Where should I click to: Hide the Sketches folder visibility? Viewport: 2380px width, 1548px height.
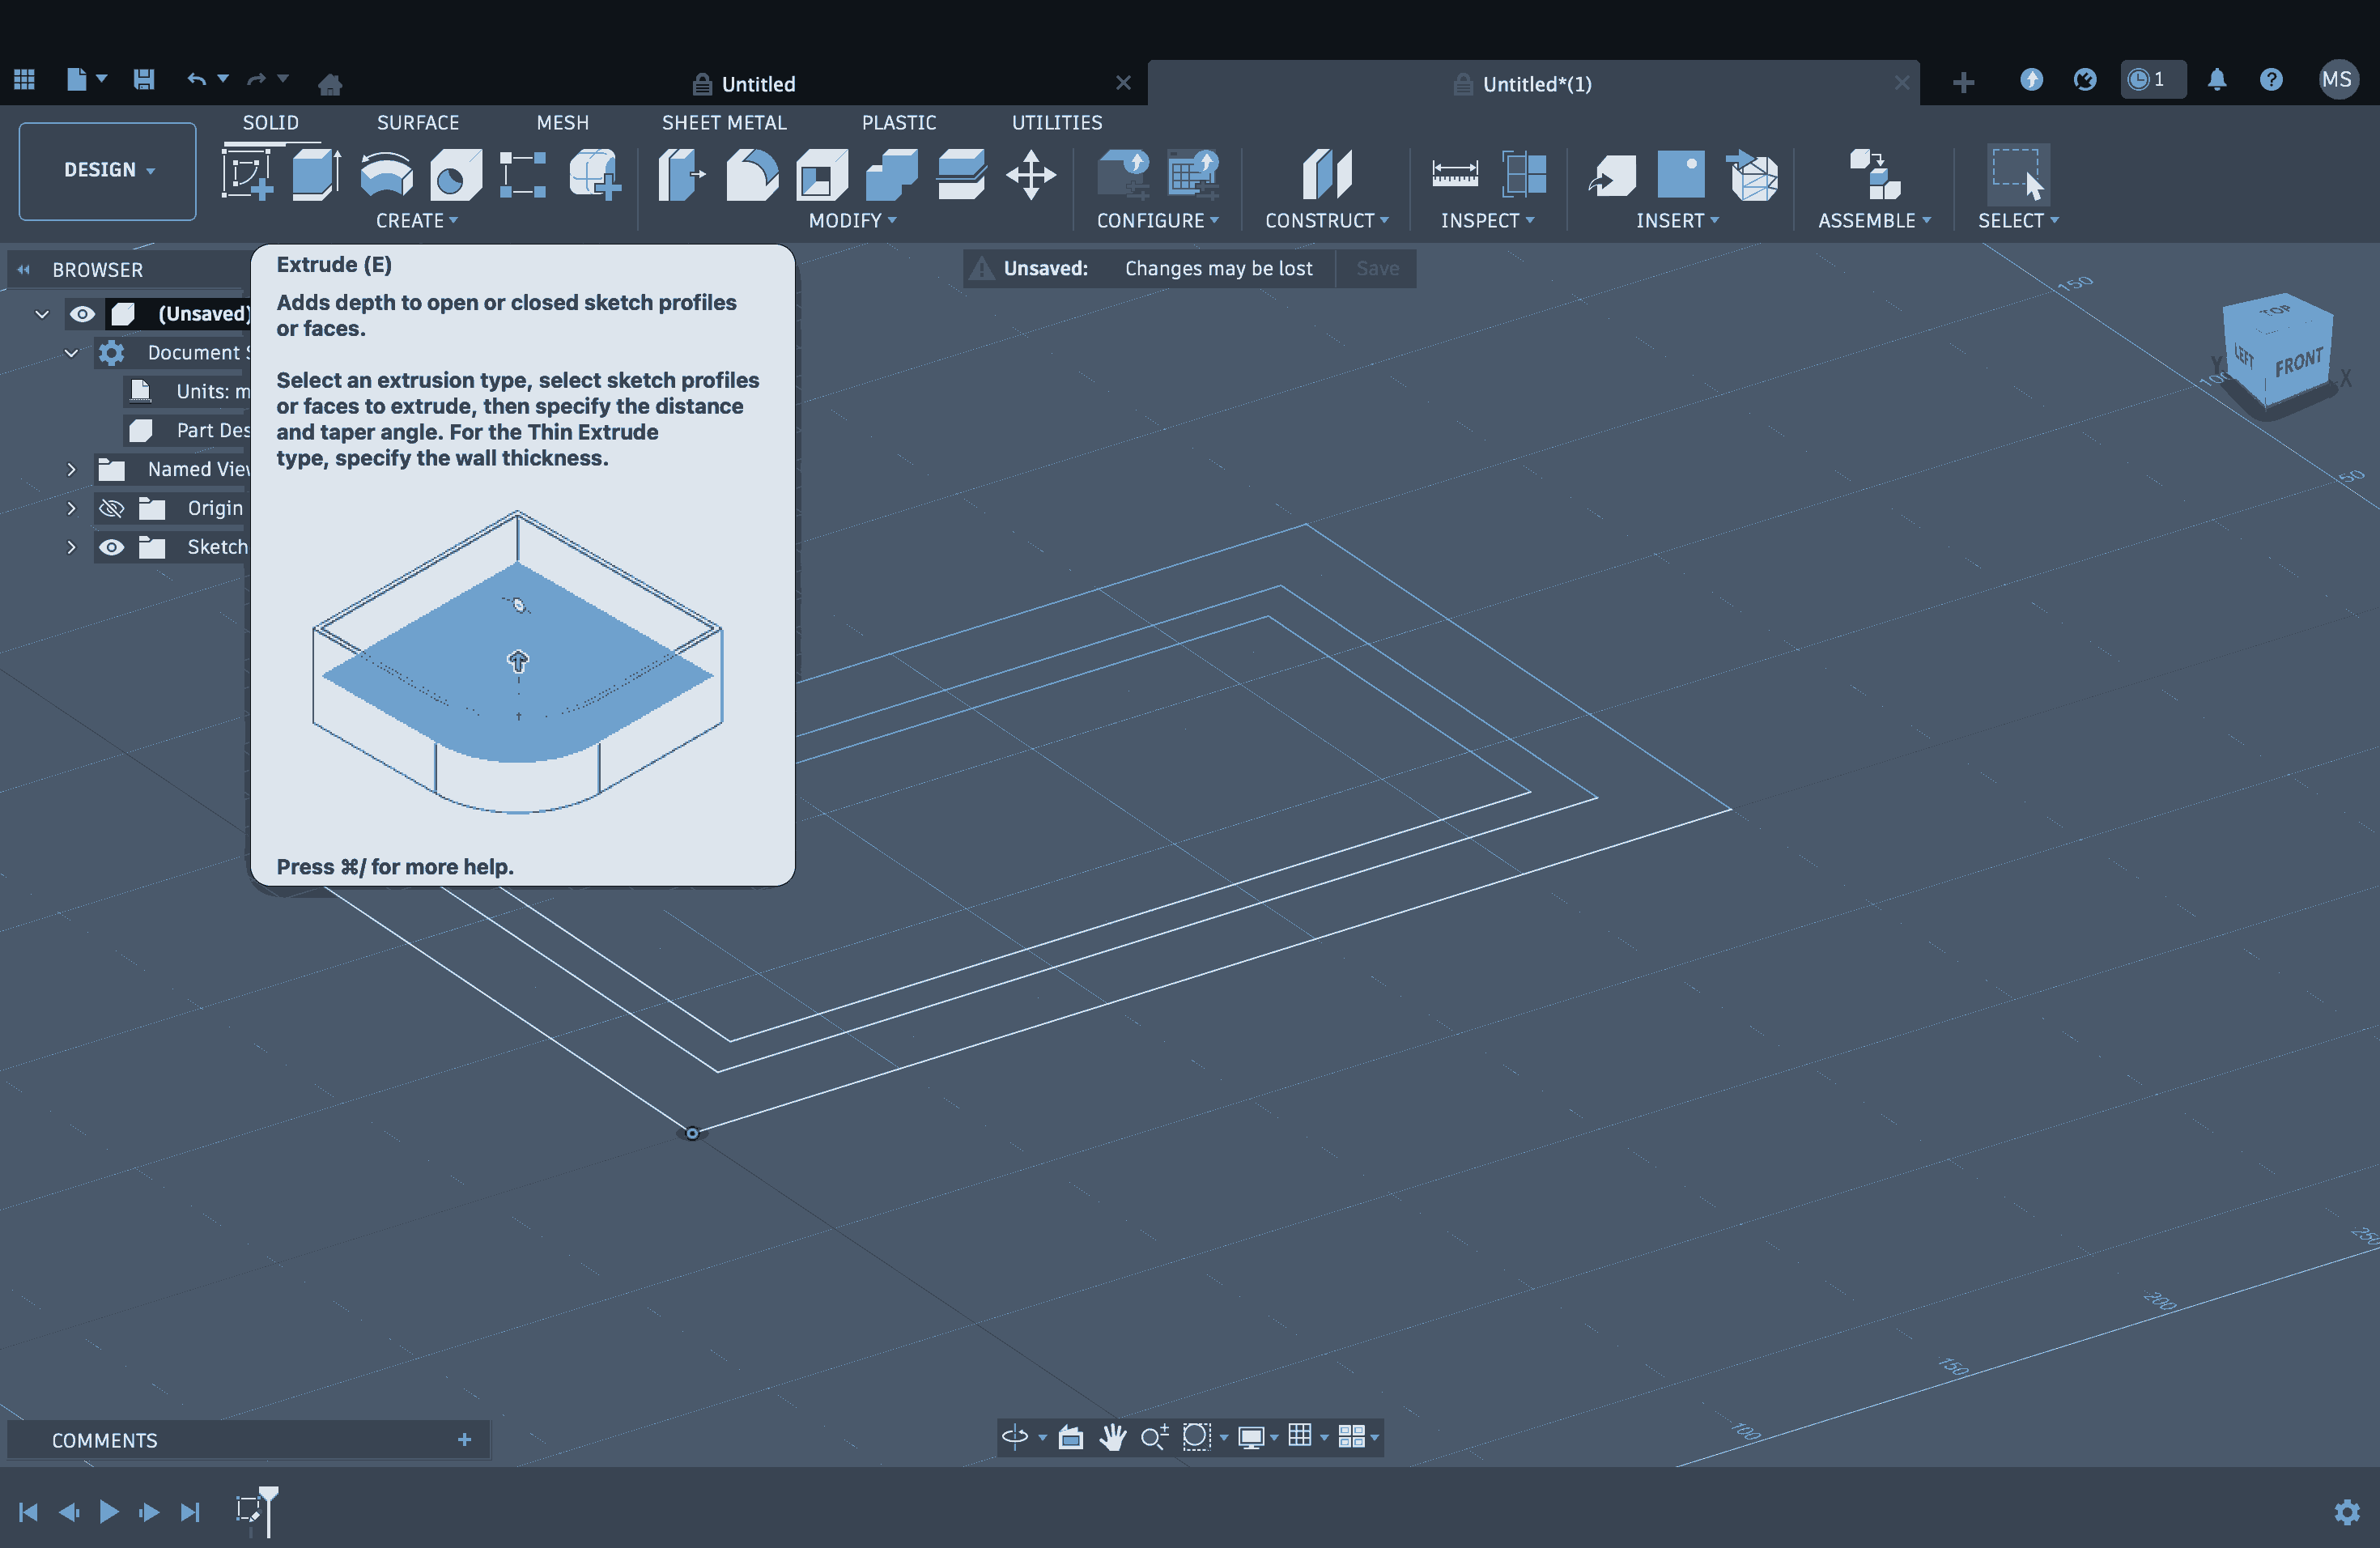(112, 547)
